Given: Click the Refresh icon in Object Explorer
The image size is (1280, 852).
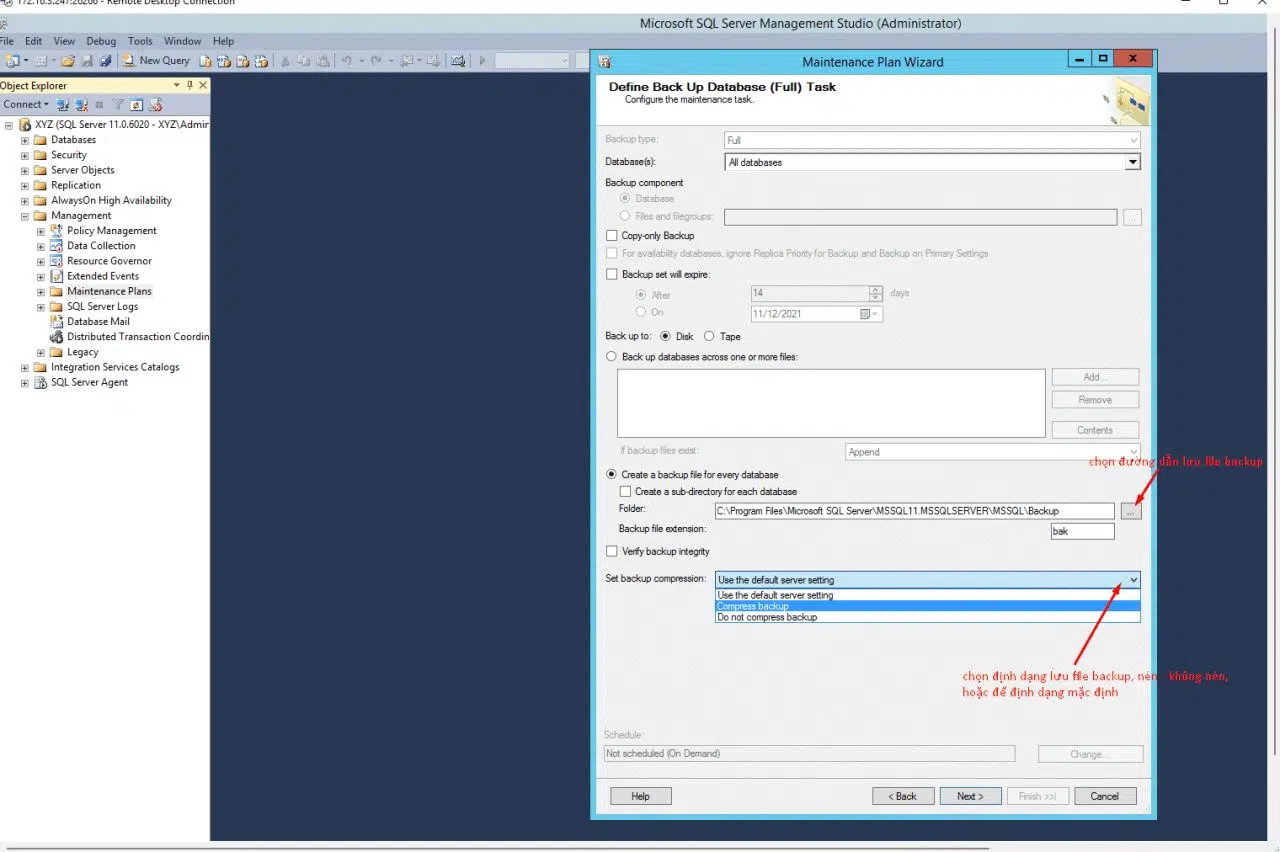Looking at the screenshot, I should pos(136,105).
